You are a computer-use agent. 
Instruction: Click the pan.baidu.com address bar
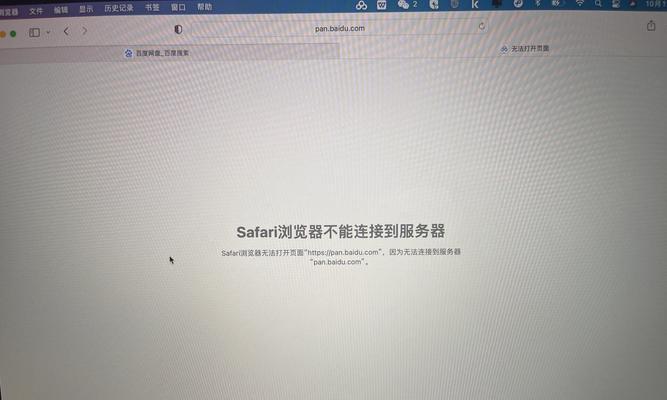click(339, 28)
